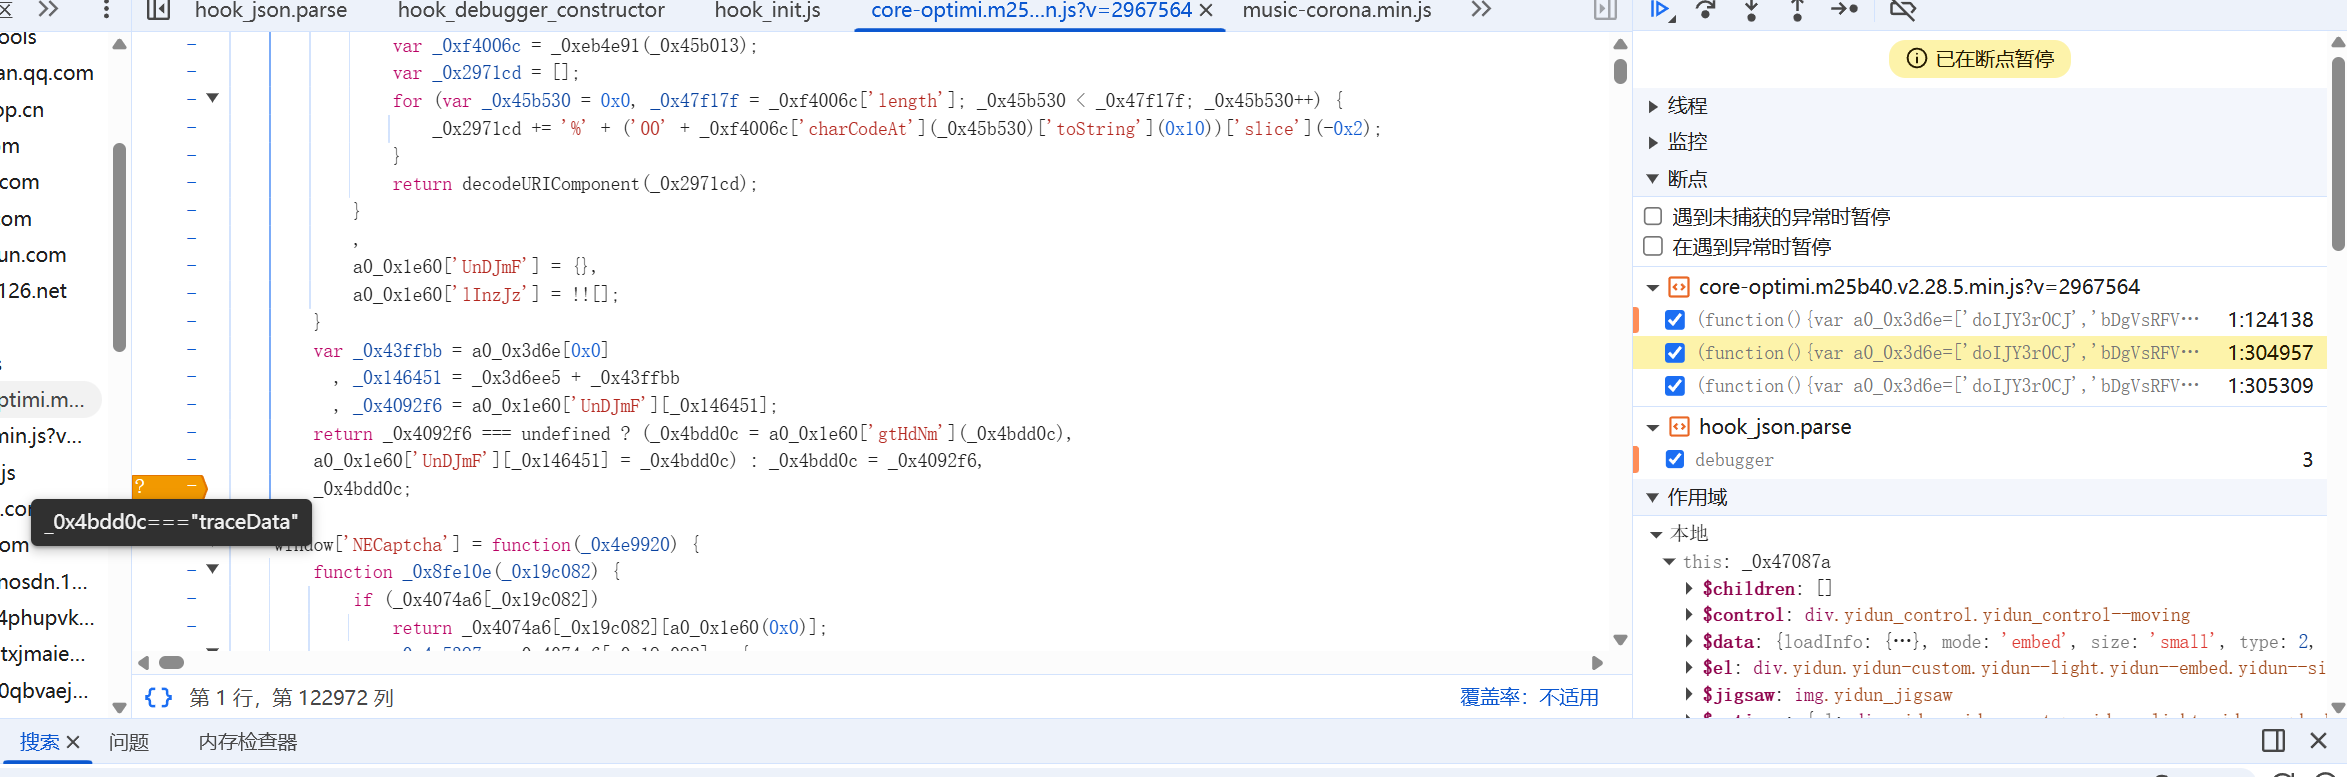Toggle drawer dock position icon

tap(2273, 740)
